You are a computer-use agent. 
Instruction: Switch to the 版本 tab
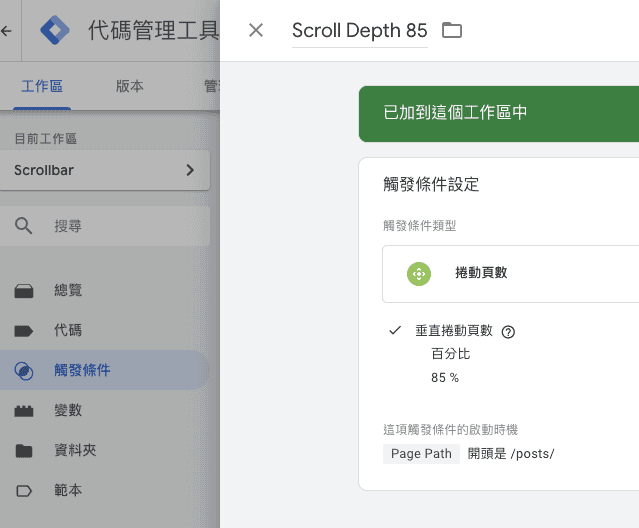130,86
